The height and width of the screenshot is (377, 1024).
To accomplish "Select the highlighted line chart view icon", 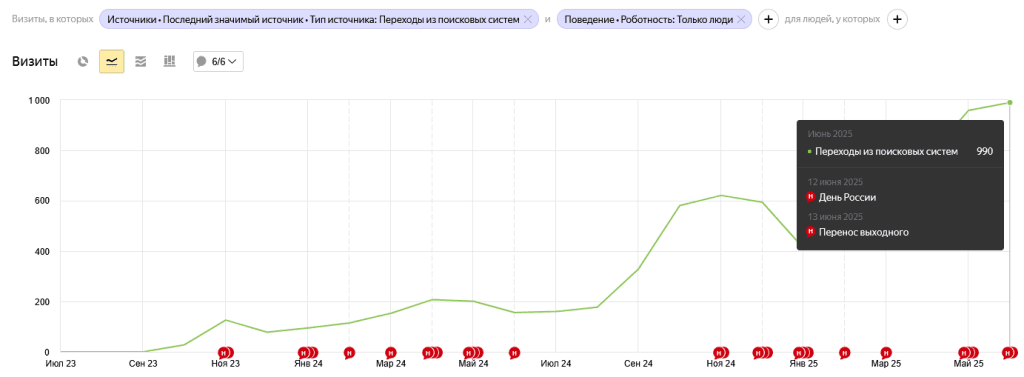I will 112,61.
